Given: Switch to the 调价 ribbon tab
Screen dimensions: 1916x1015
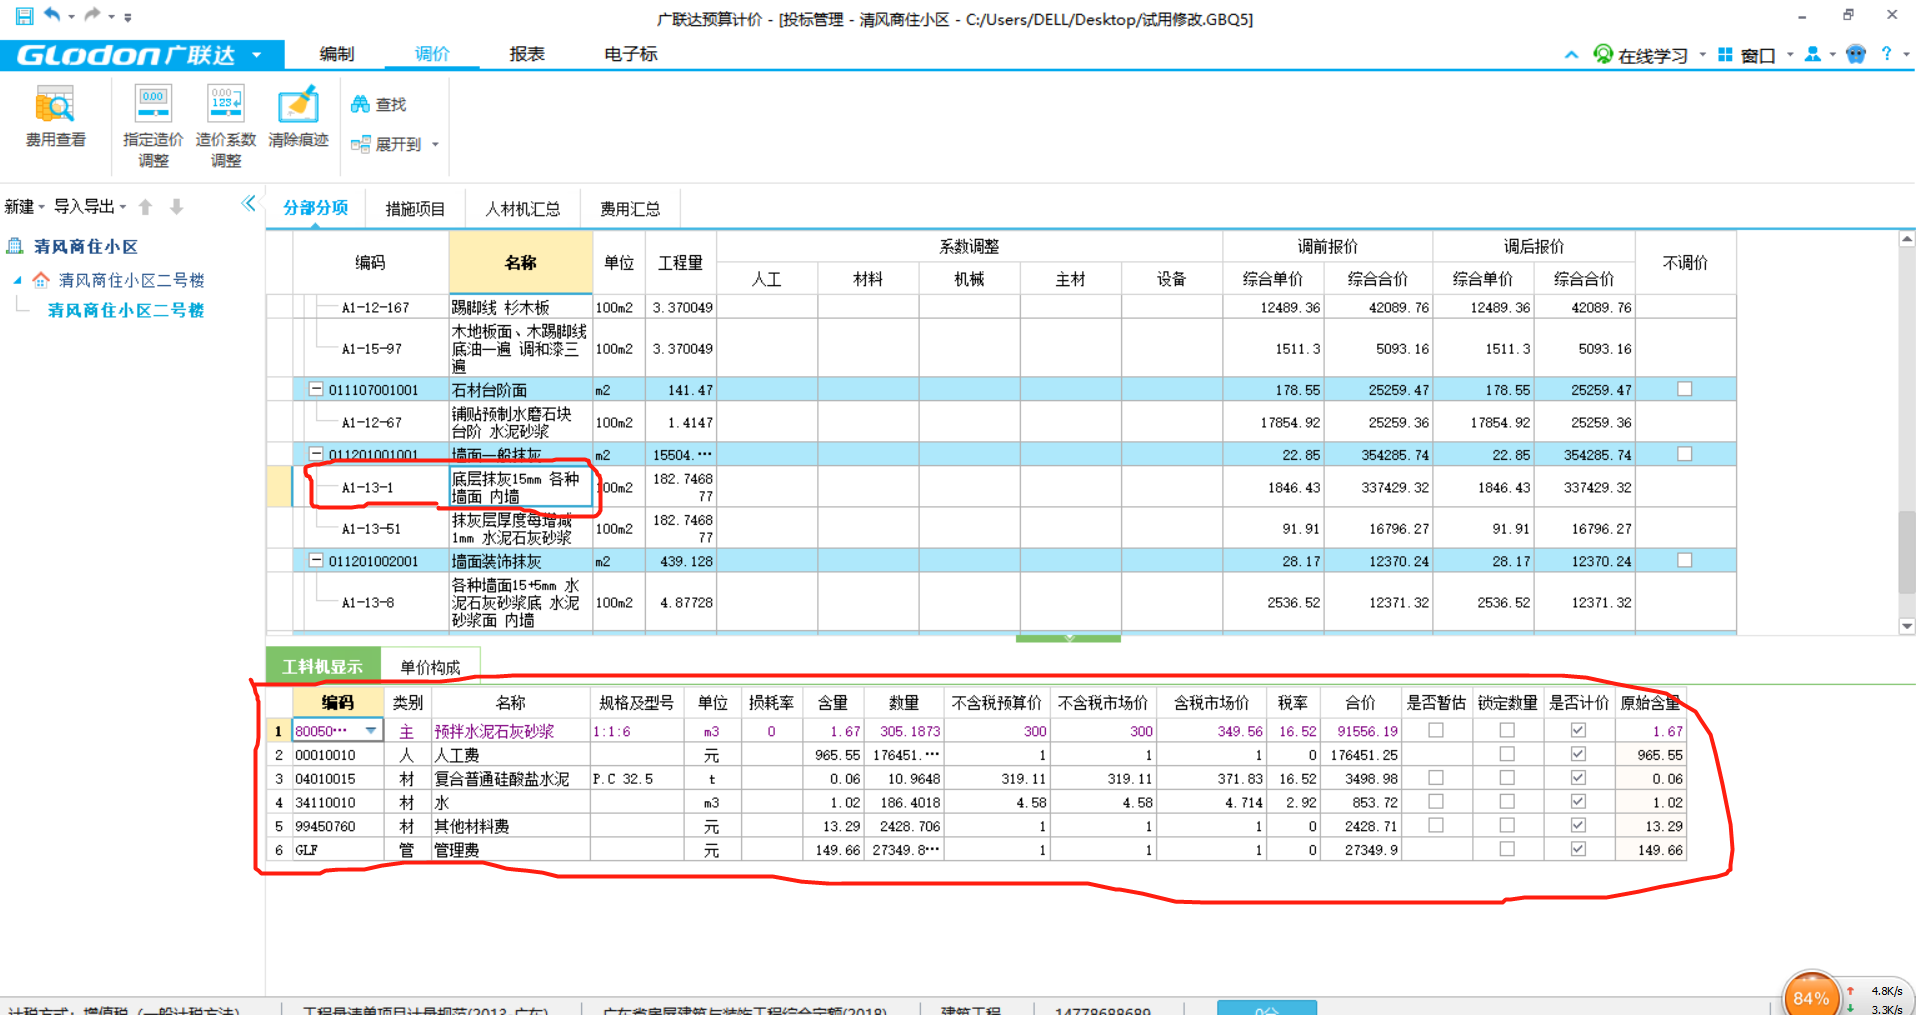Looking at the screenshot, I should pos(432,54).
